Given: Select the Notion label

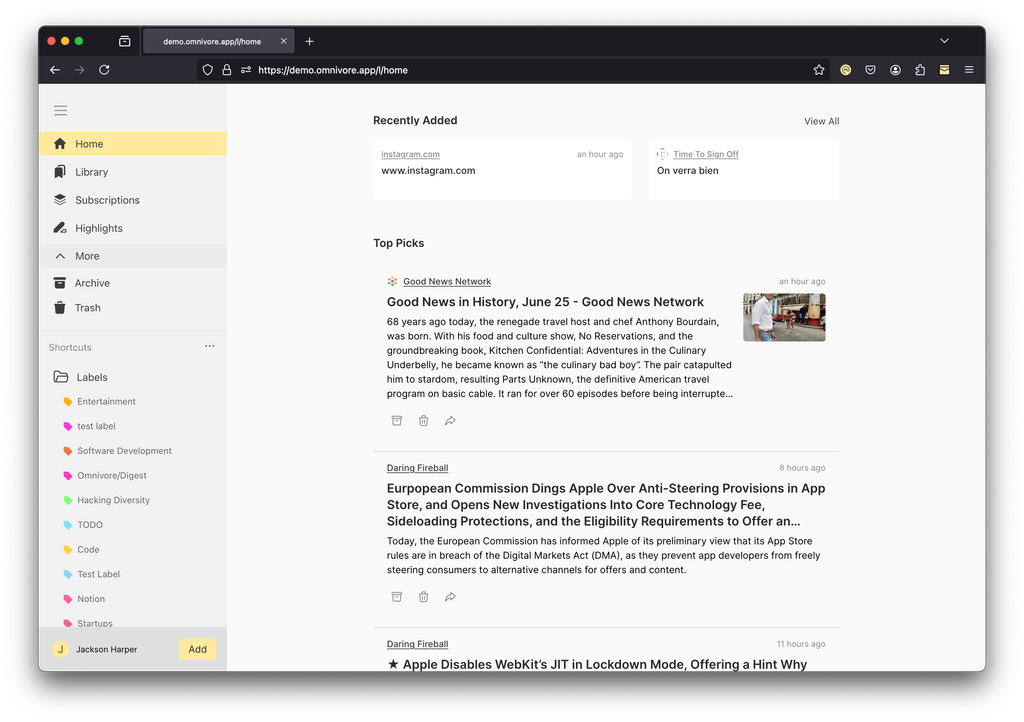Looking at the screenshot, I should click(x=91, y=599).
